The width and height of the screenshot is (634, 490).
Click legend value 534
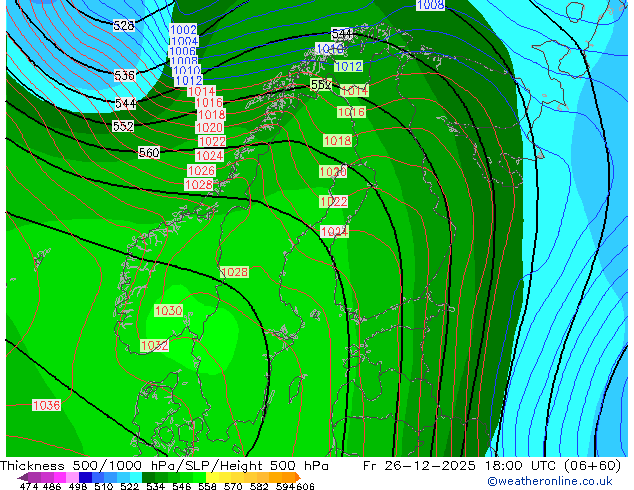click(155, 486)
